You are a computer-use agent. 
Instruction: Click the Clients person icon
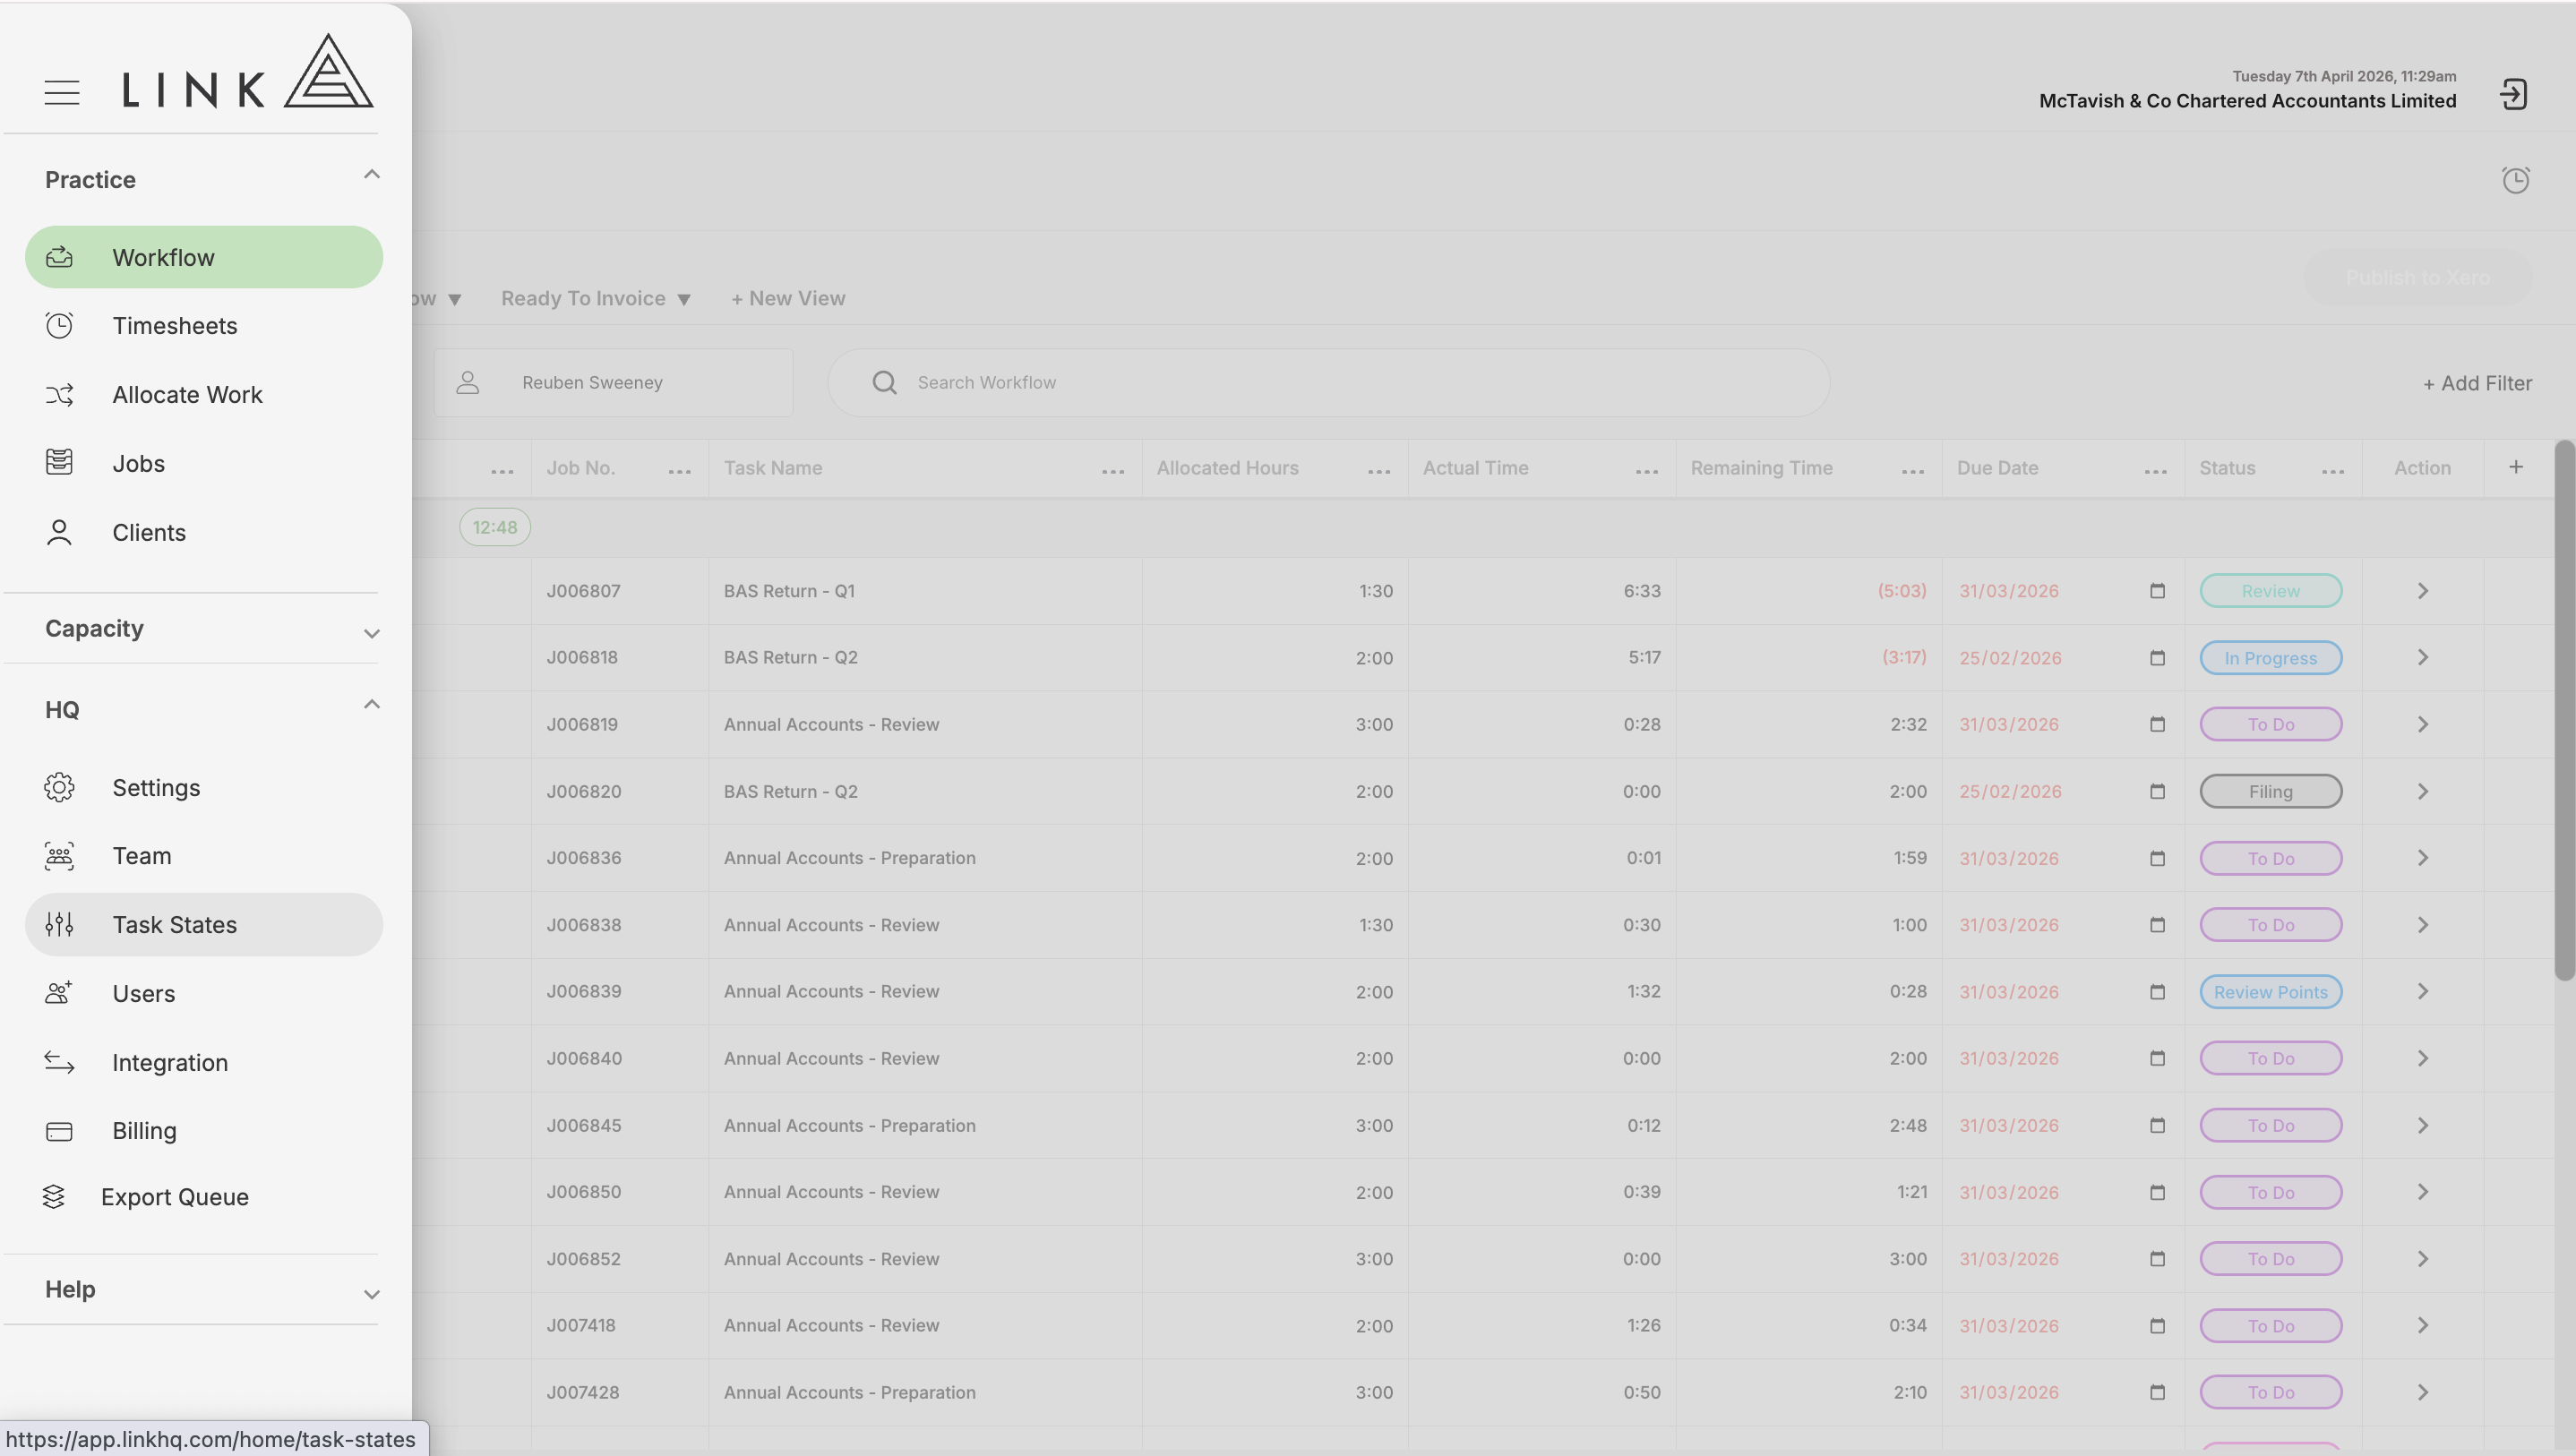pyautogui.click(x=59, y=533)
